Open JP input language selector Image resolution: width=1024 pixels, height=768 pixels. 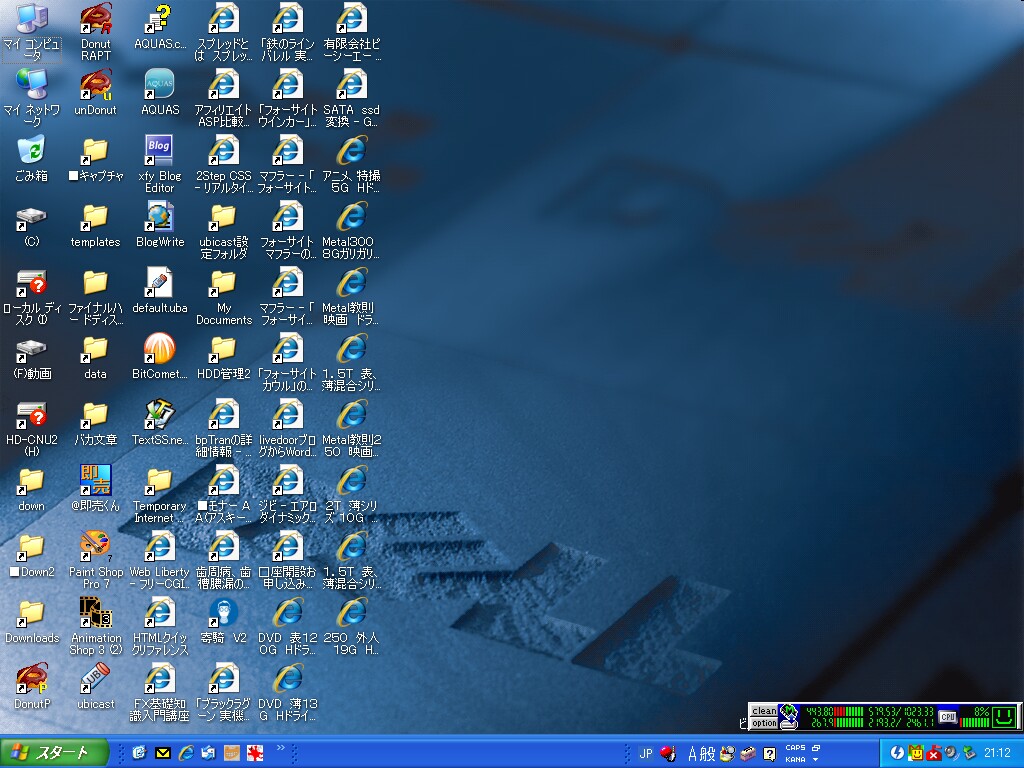point(646,753)
